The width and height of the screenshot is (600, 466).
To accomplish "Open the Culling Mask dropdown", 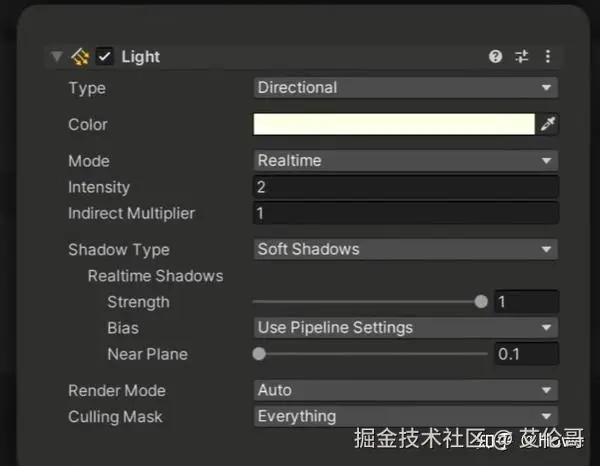I will 405,417.
